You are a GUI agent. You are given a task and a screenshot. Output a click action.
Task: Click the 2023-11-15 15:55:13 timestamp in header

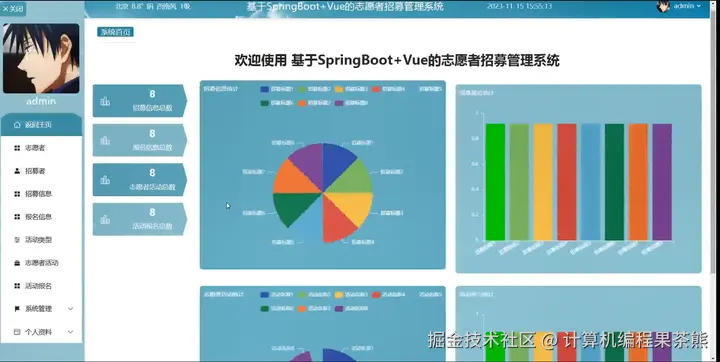(x=519, y=6)
